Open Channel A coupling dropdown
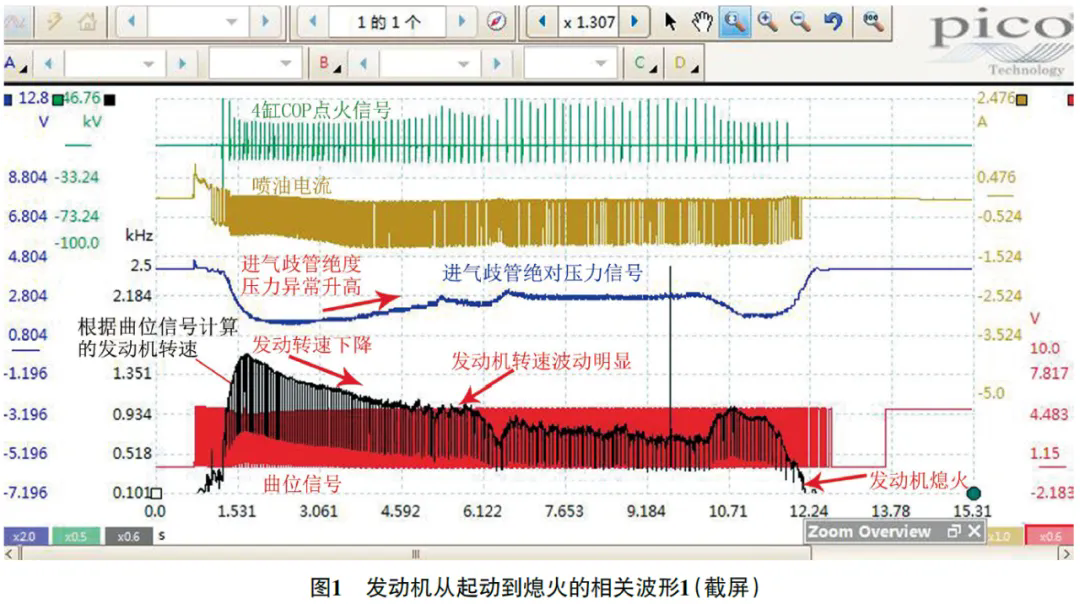1080x604 pixels. (255, 64)
